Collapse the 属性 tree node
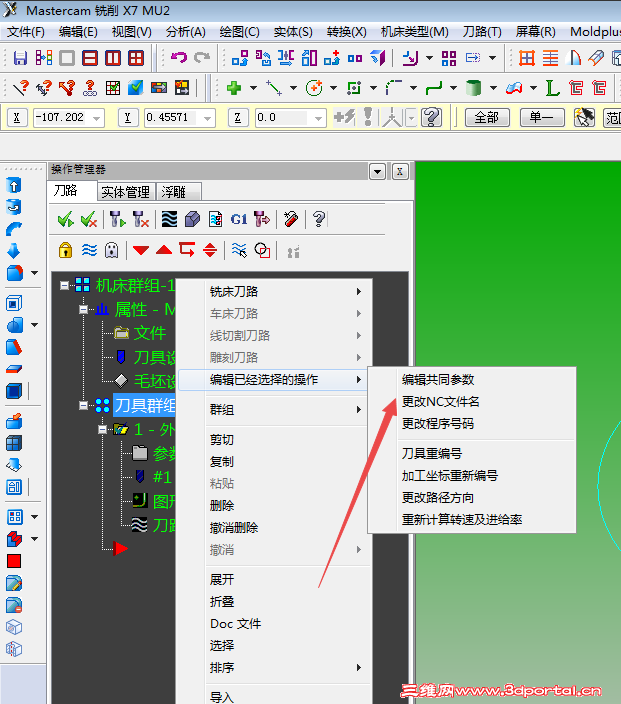Viewport: 621px width, 704px height. click(x=83, y=309)
